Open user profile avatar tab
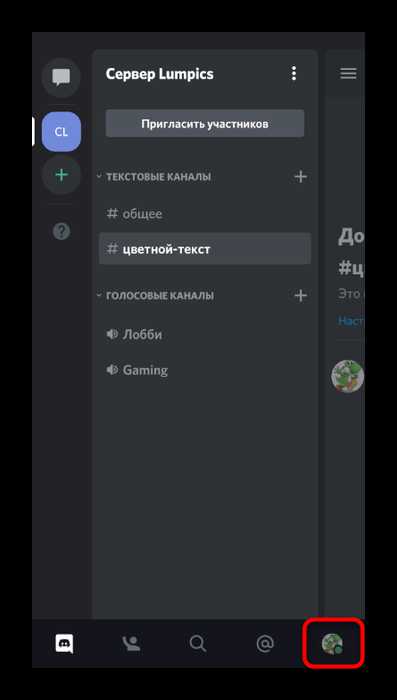397x700 pixels. pyautogui.click(x=332, y=644)
